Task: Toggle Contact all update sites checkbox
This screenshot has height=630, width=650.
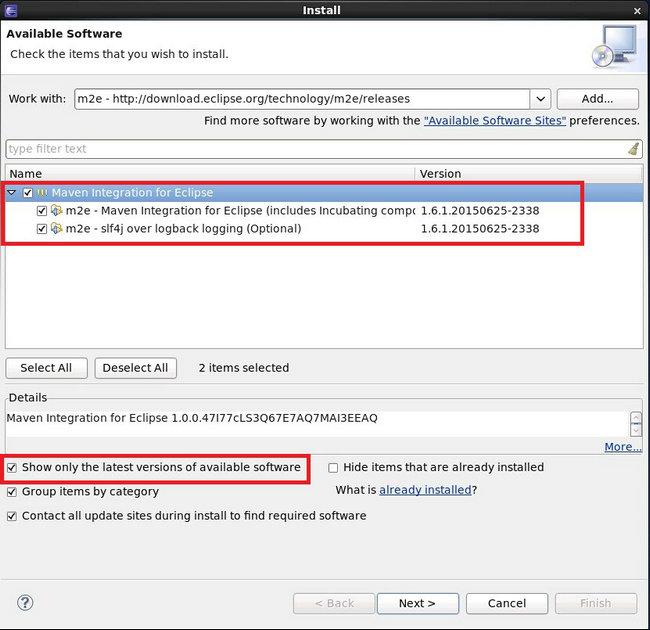Action: pos(12,516)
